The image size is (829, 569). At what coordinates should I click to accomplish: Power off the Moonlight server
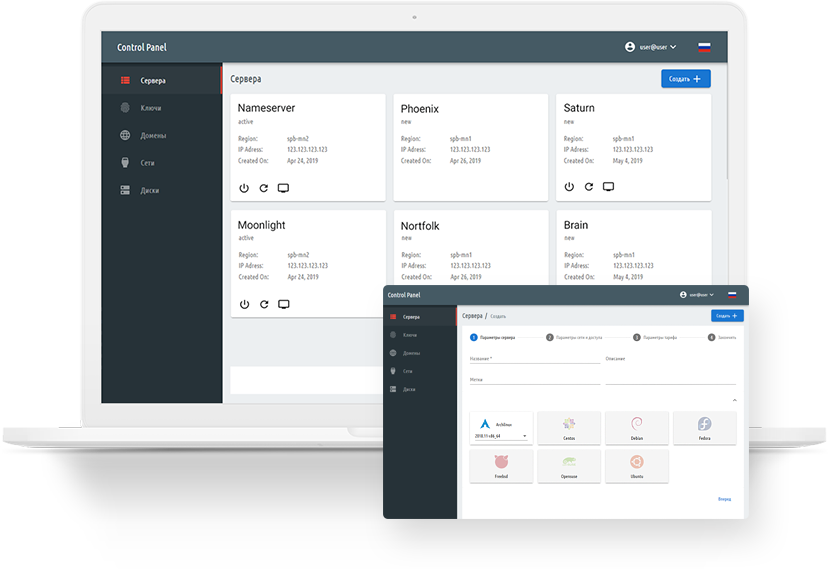tap(244, 304)
